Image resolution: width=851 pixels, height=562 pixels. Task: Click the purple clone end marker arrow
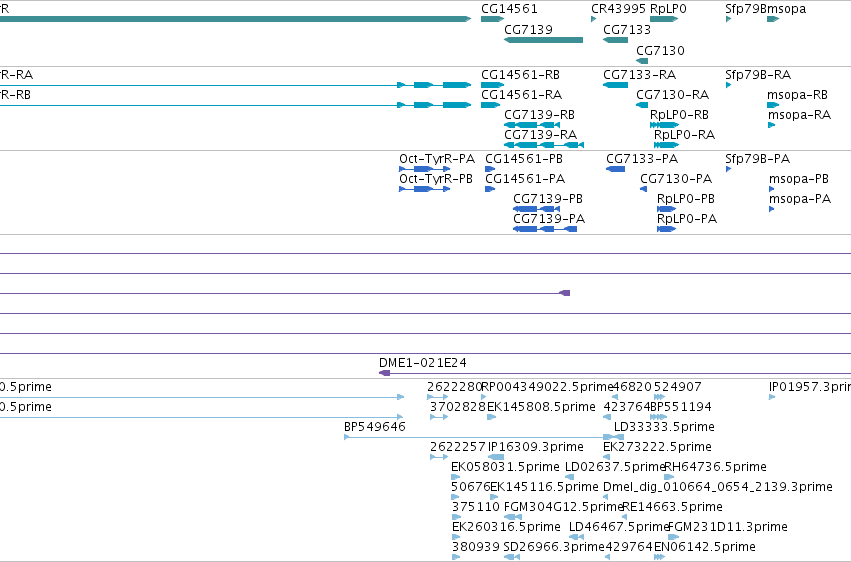(564, 293)
